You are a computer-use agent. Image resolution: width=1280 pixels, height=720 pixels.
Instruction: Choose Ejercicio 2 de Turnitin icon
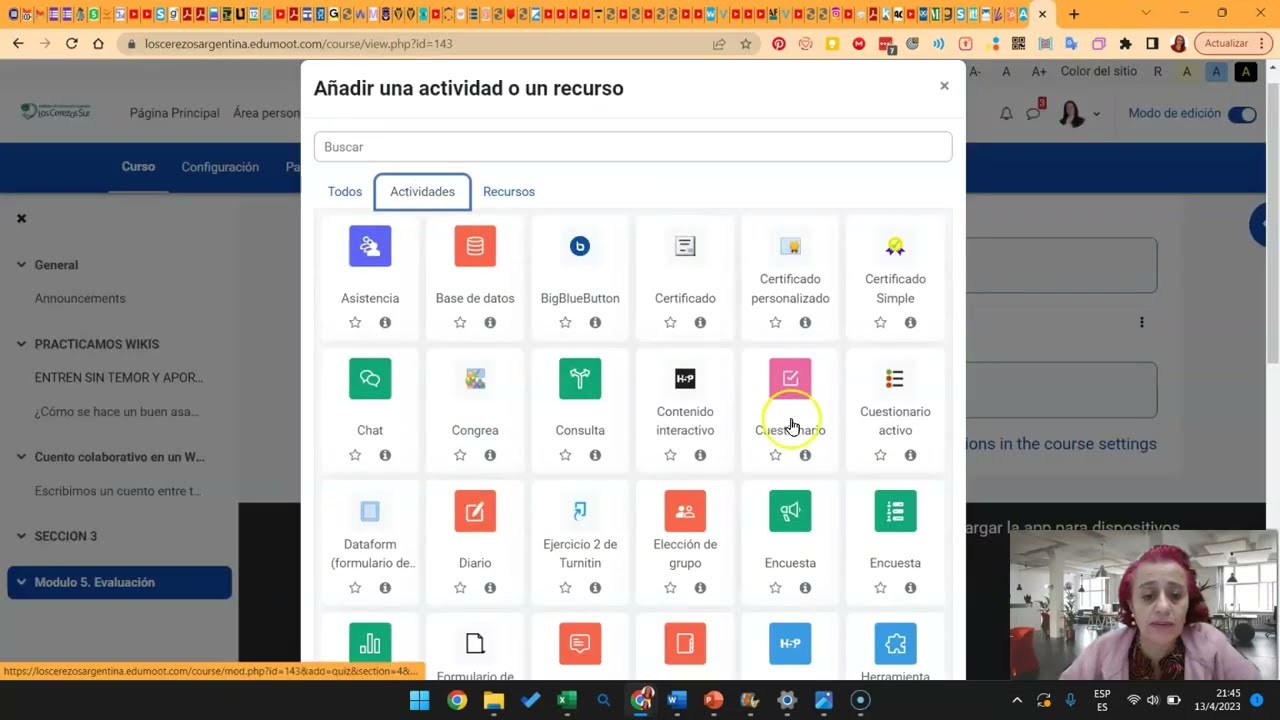tap(580, 511)
